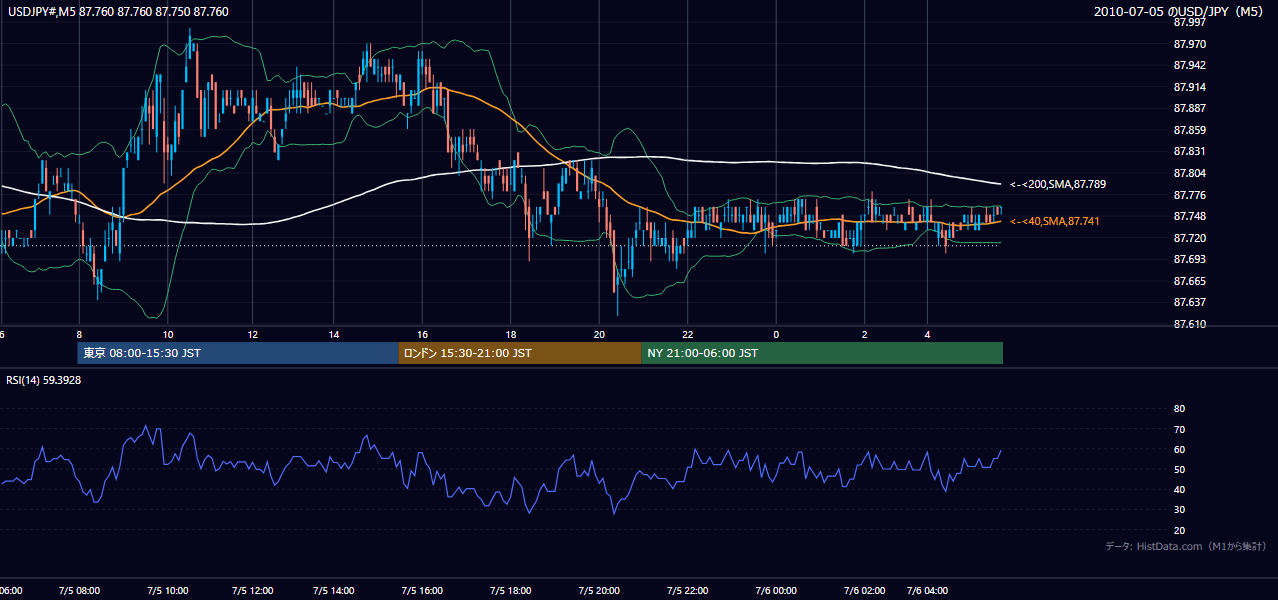Click the 200 SMA 87.789 label
This screenshot has height=600, width=1278.
pyautogui.click(x=1058, y=184)
